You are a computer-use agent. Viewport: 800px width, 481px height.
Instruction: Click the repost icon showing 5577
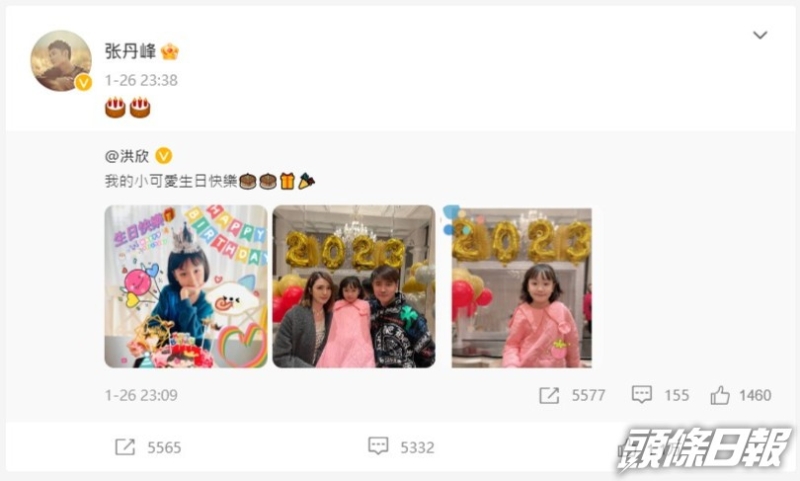tap(549, 395)
